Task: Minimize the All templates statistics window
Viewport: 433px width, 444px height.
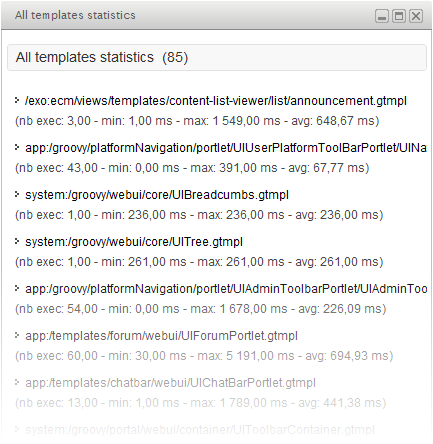Action: (382, 16)
